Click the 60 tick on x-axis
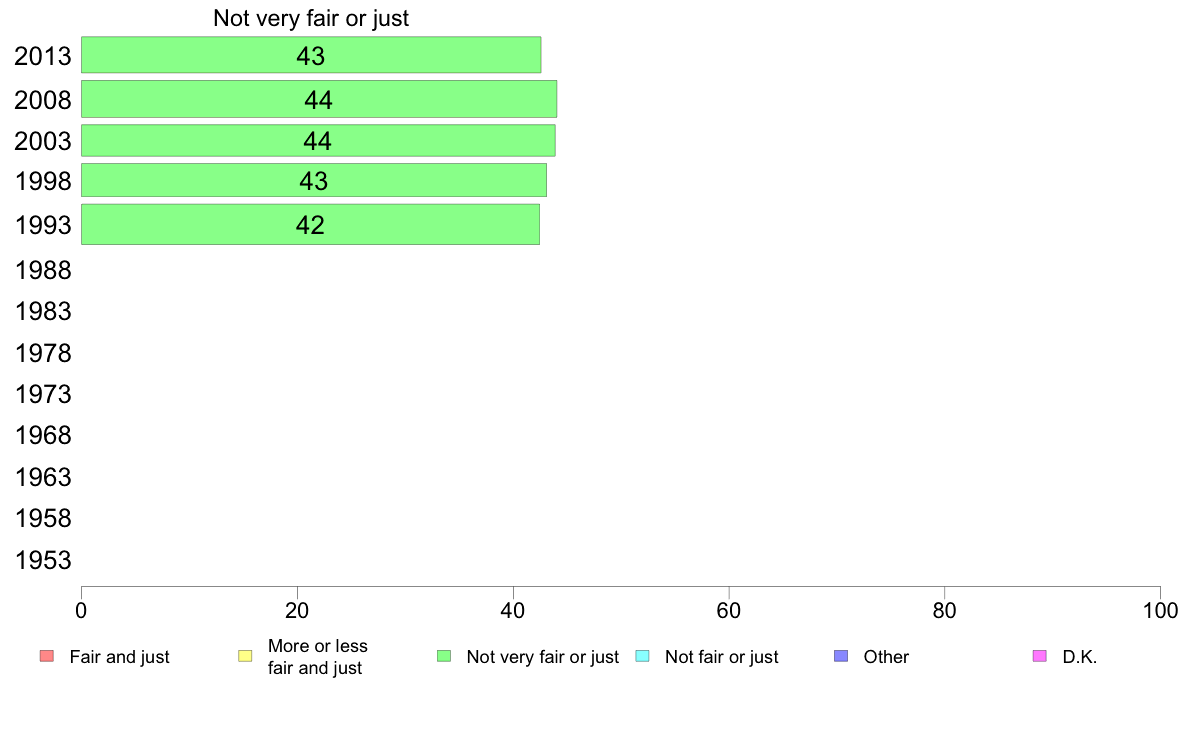 pos(728,611)
